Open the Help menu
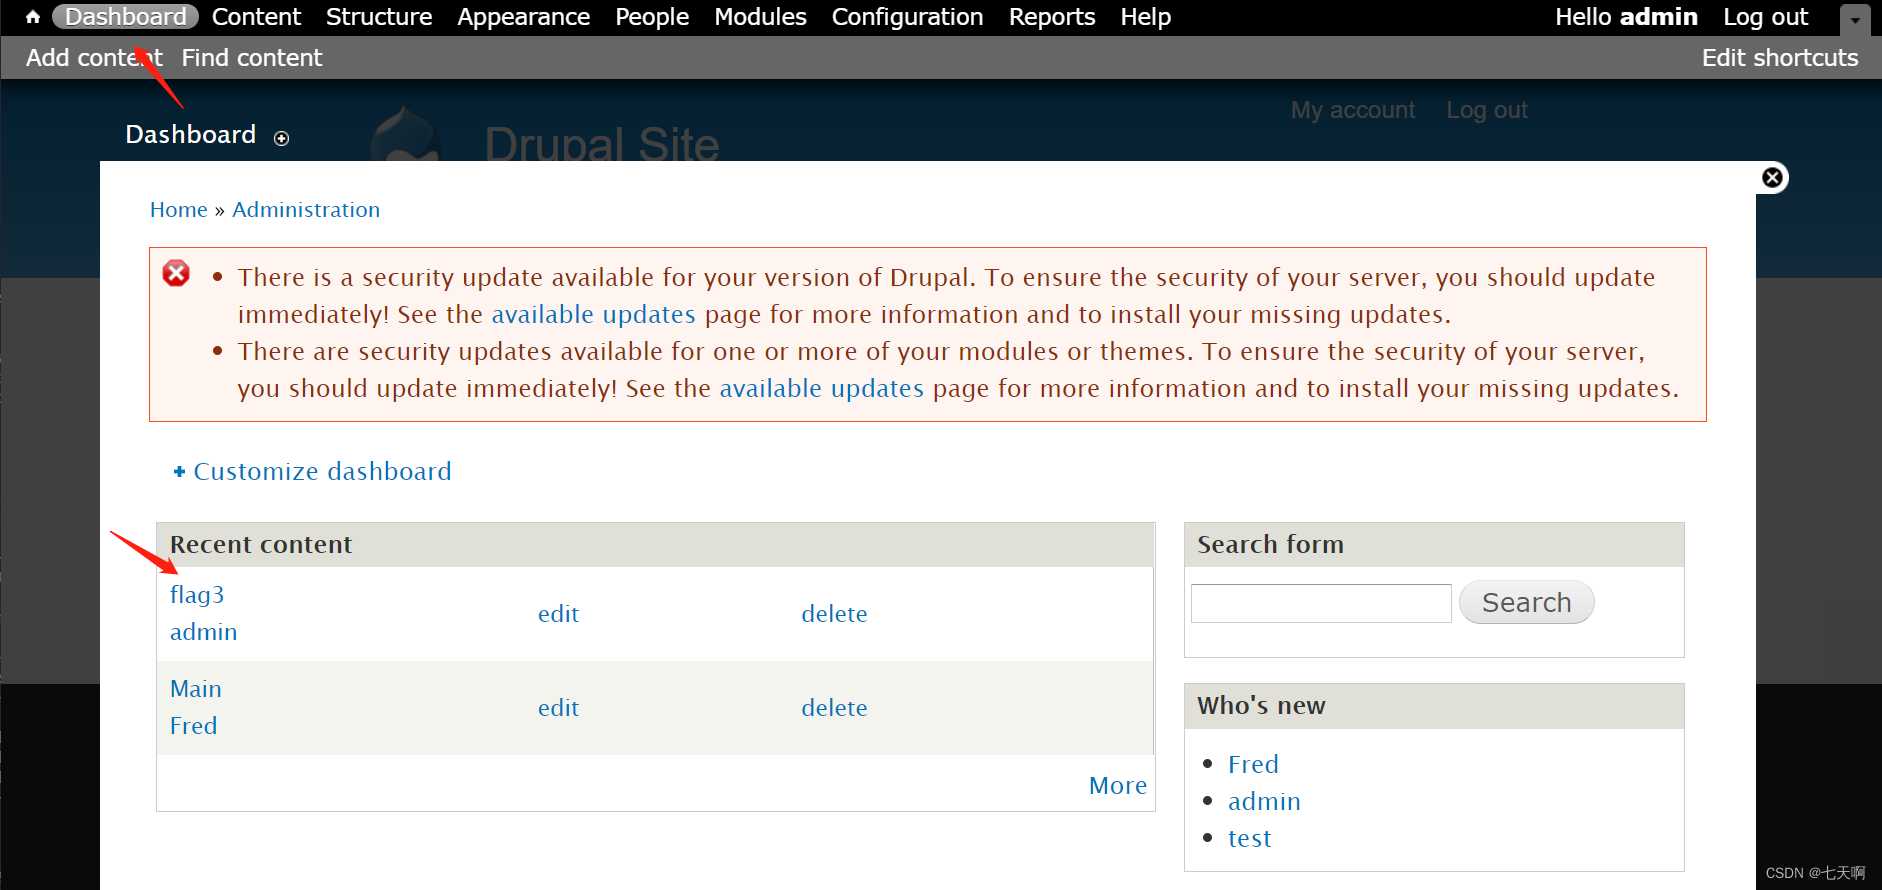The width and height of the screenshot is (1882, 890). tap(1145, 17)
